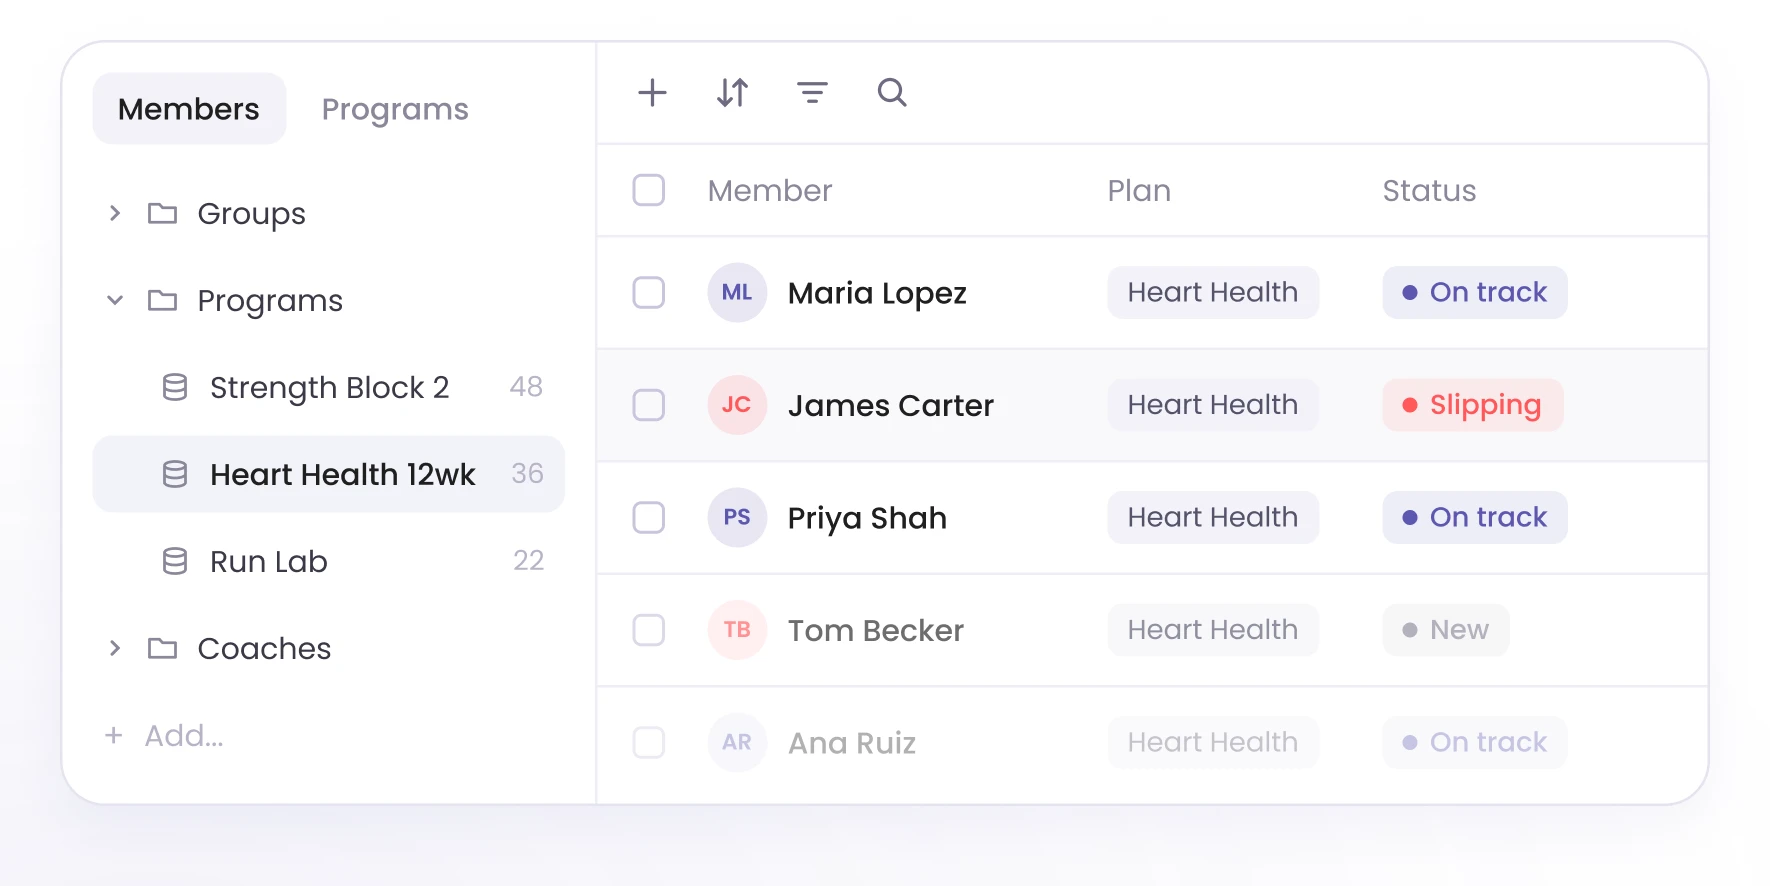
Task: Switch to the Programs tab
Action: (x=395, y=108)
